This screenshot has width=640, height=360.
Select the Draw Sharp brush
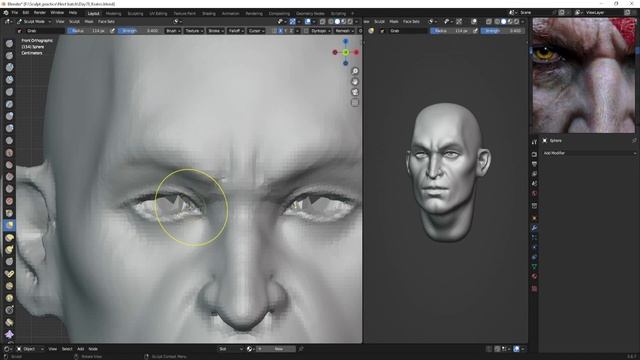click(x=9, y=56)
